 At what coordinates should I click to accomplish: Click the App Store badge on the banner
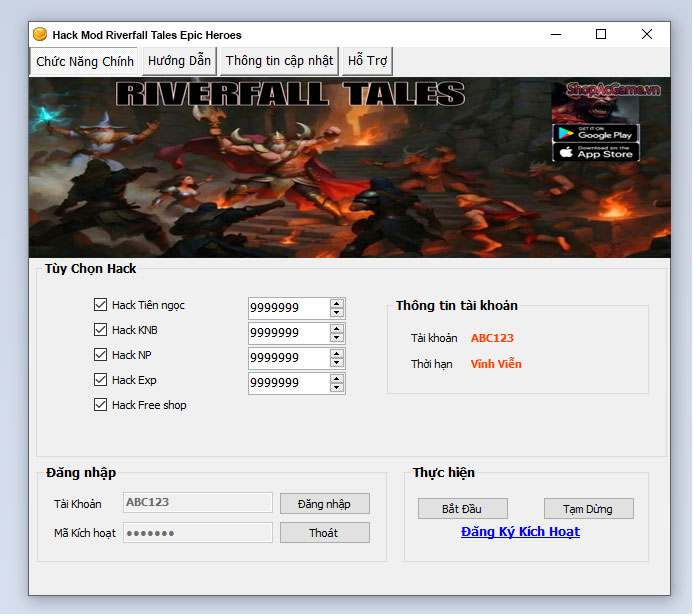(595, 152)
